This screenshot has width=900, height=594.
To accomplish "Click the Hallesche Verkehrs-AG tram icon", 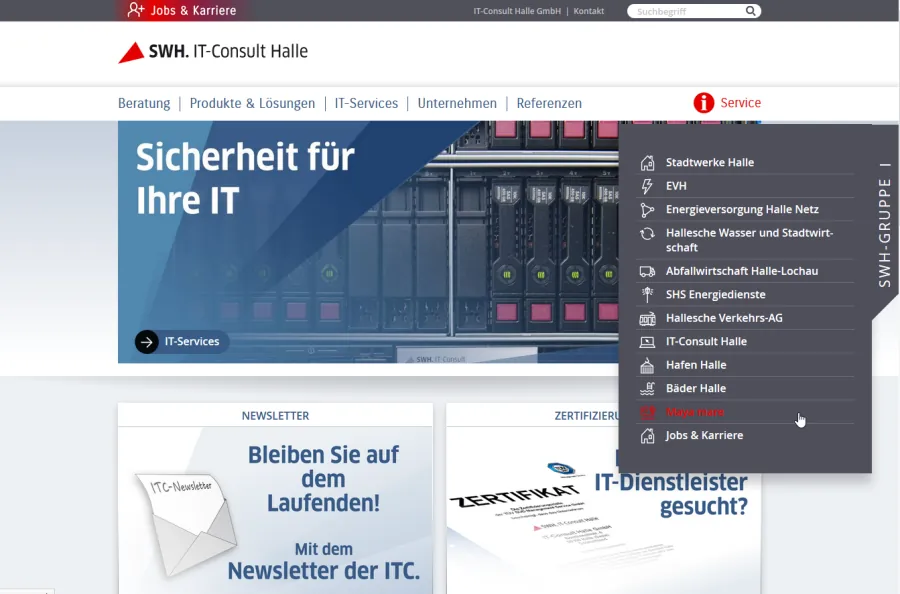I will [x=647, y=318].
